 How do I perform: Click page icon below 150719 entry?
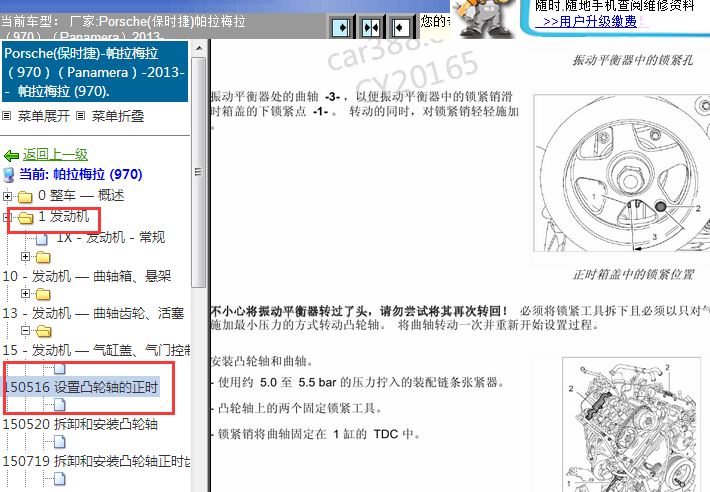tap(60, 479)
